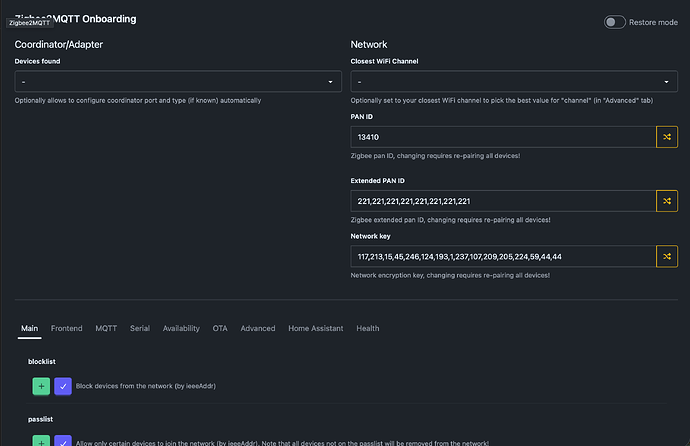Click the Zigbee2MQTT Onboarding title
Image resolution: width=690 pixels, height=446 pixels.
(76, 19)
